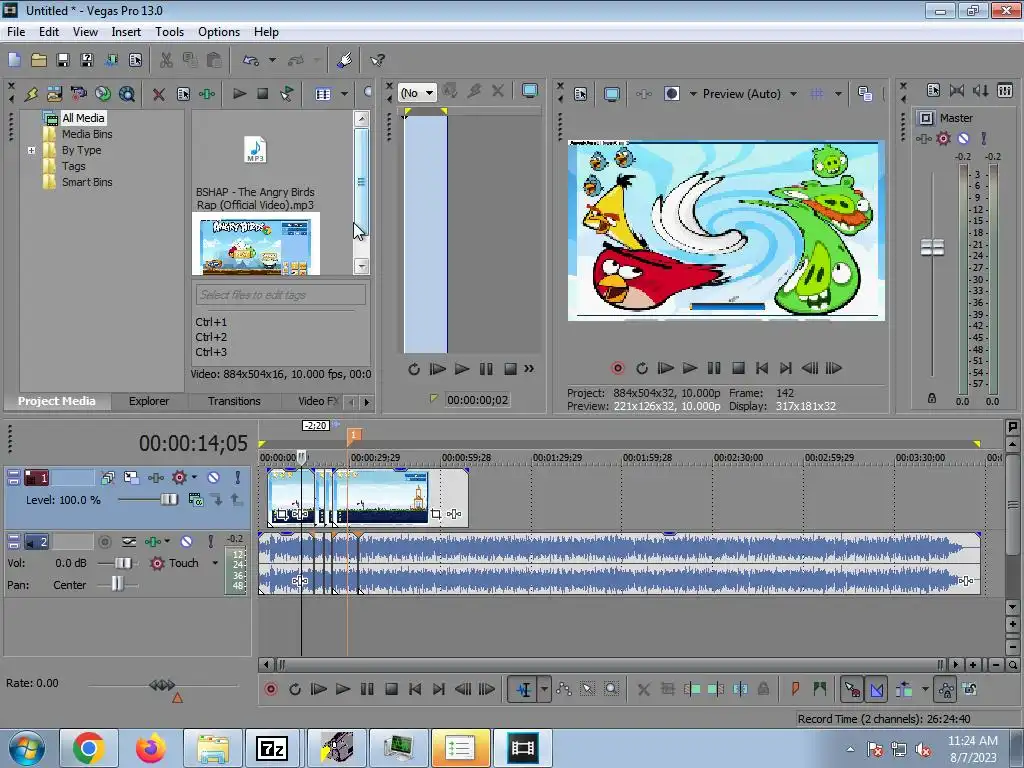
Task: Stop media preview in Project Media toolbar
Action: click(x=263, y=94)
